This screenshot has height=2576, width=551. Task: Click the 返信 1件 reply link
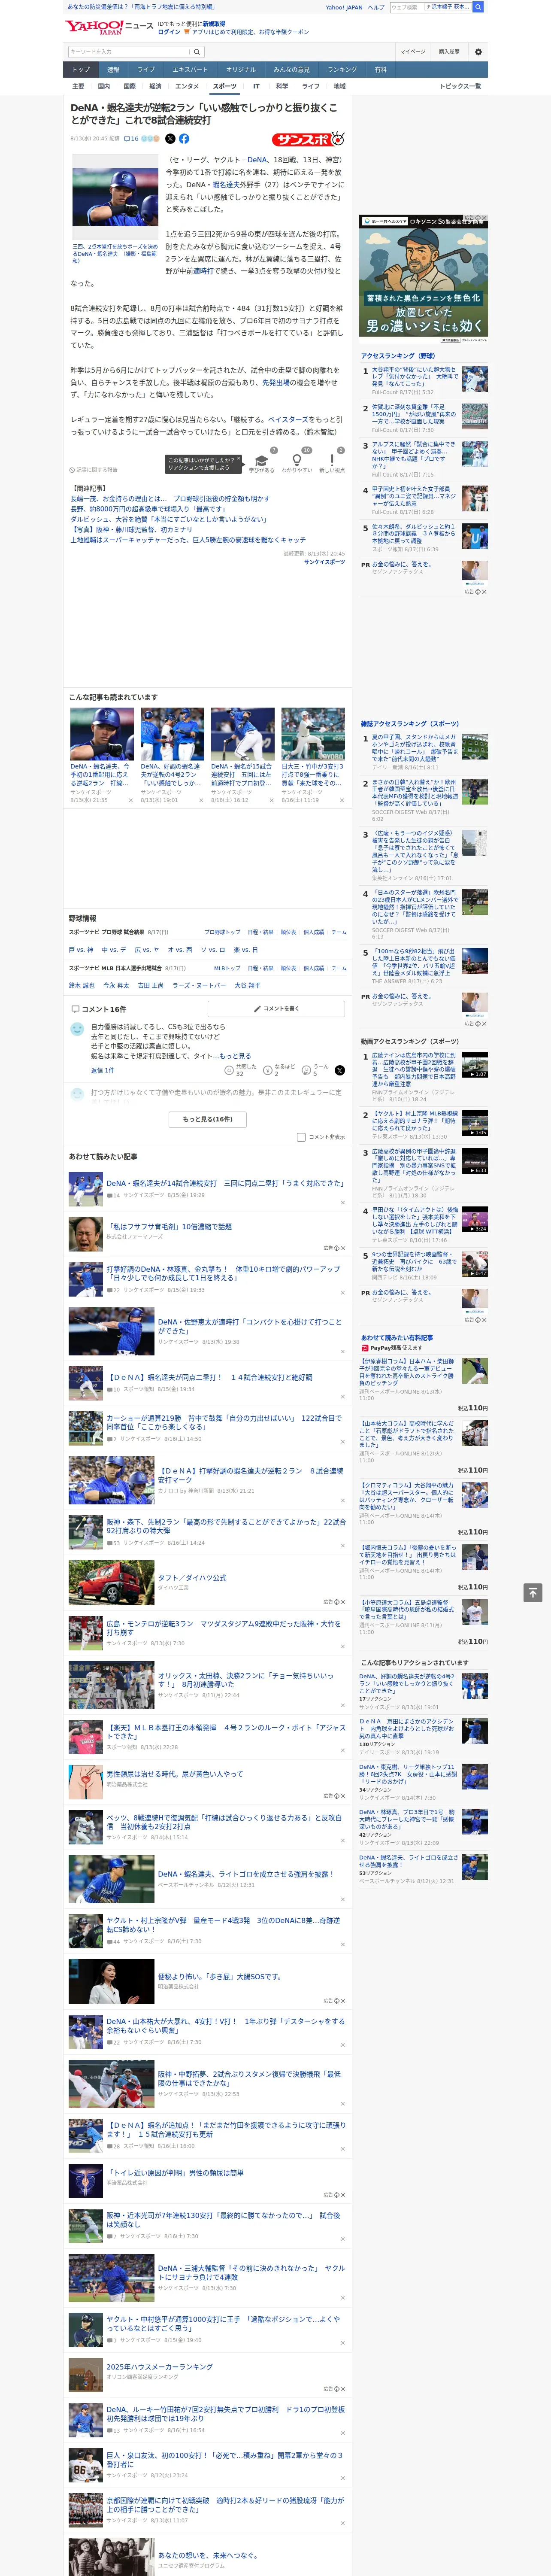[x=103, y=1069]
